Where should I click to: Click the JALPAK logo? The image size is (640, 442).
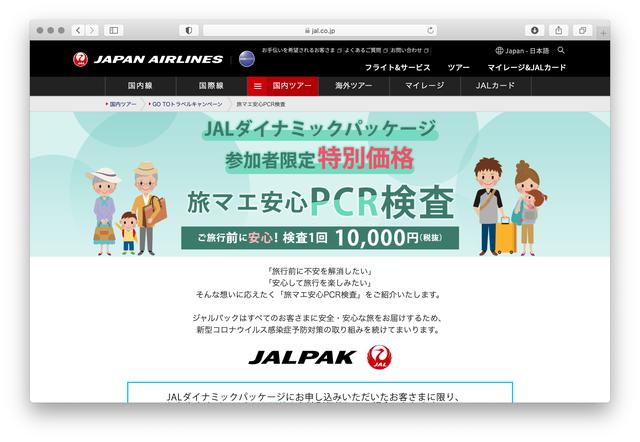coord(302,358)
